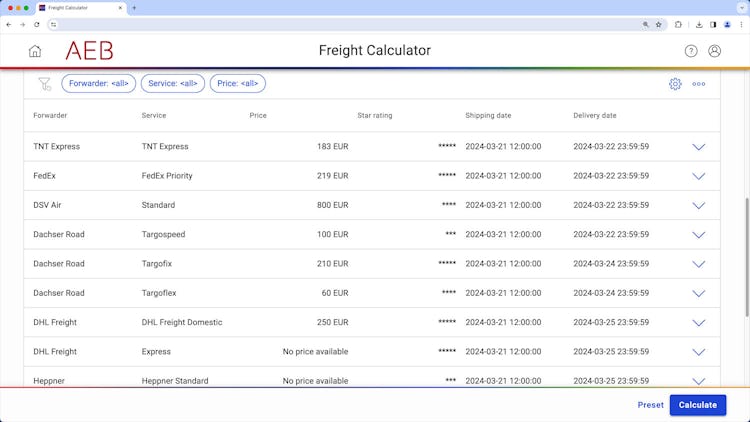Image resolution: width=750 pixels, height=422 pixels.
Task: Open the browser extensions puzzle icon
Action: (x=678, y=24)
